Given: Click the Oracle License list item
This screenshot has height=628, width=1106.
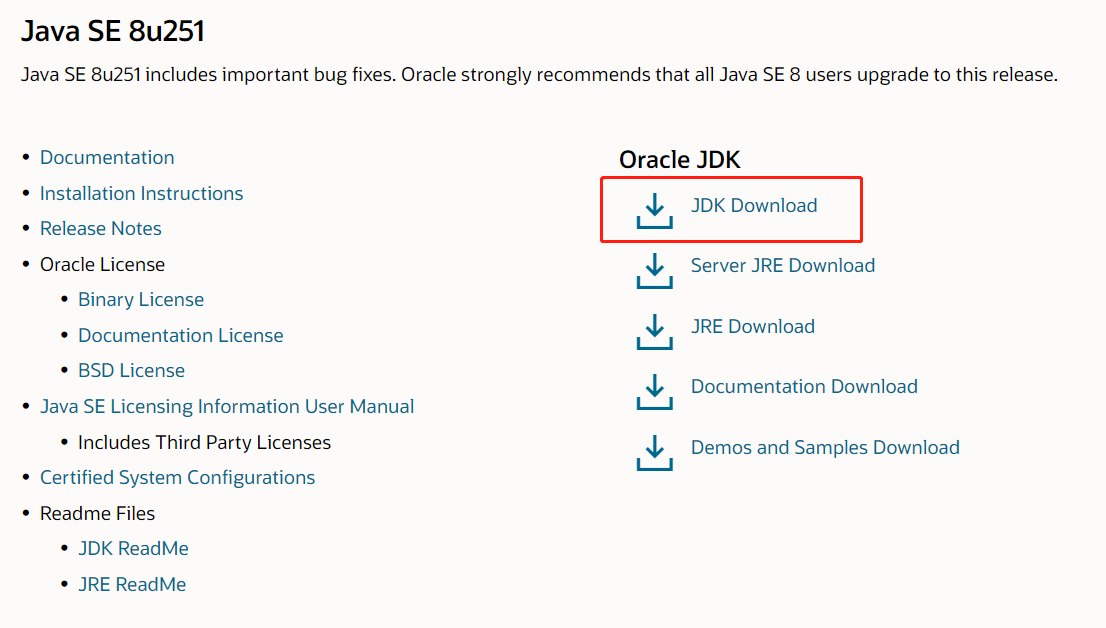Looking at the screenshot, I should click(x=102, y=265).
